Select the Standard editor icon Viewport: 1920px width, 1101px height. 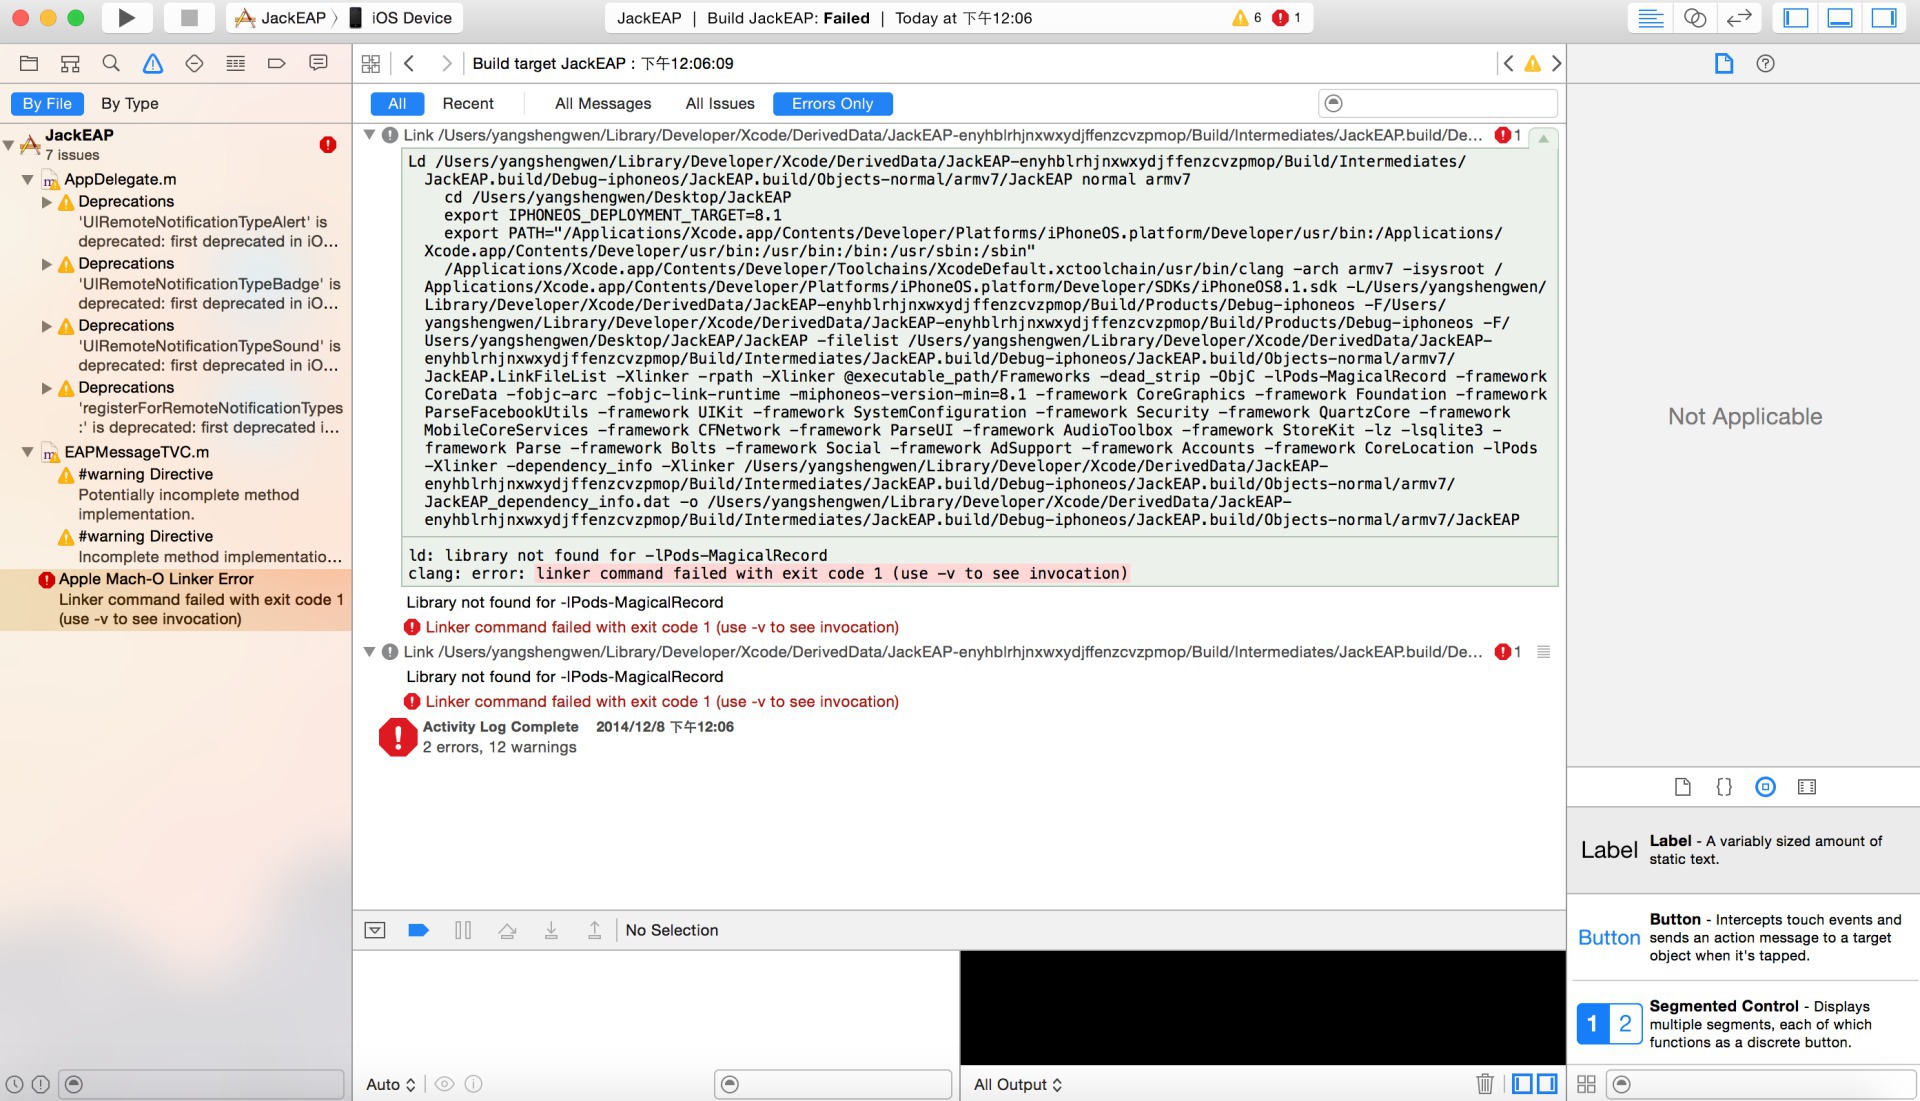tap(1651, 17)
